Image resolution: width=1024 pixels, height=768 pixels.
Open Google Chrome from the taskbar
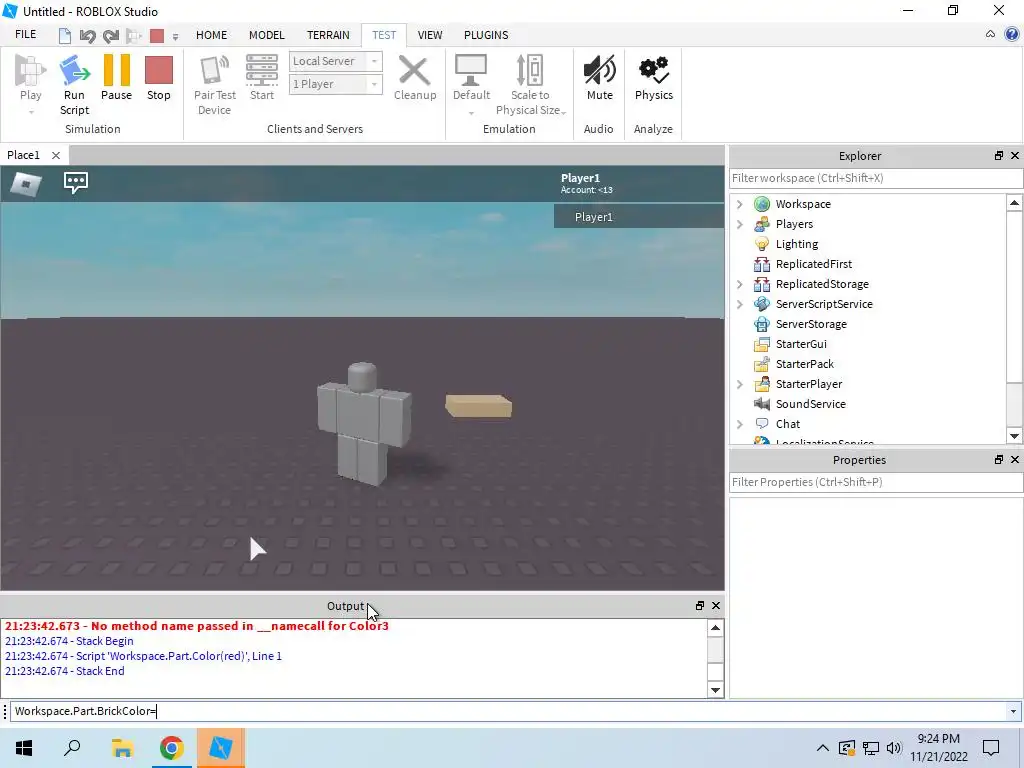click(x=171, y=748)
